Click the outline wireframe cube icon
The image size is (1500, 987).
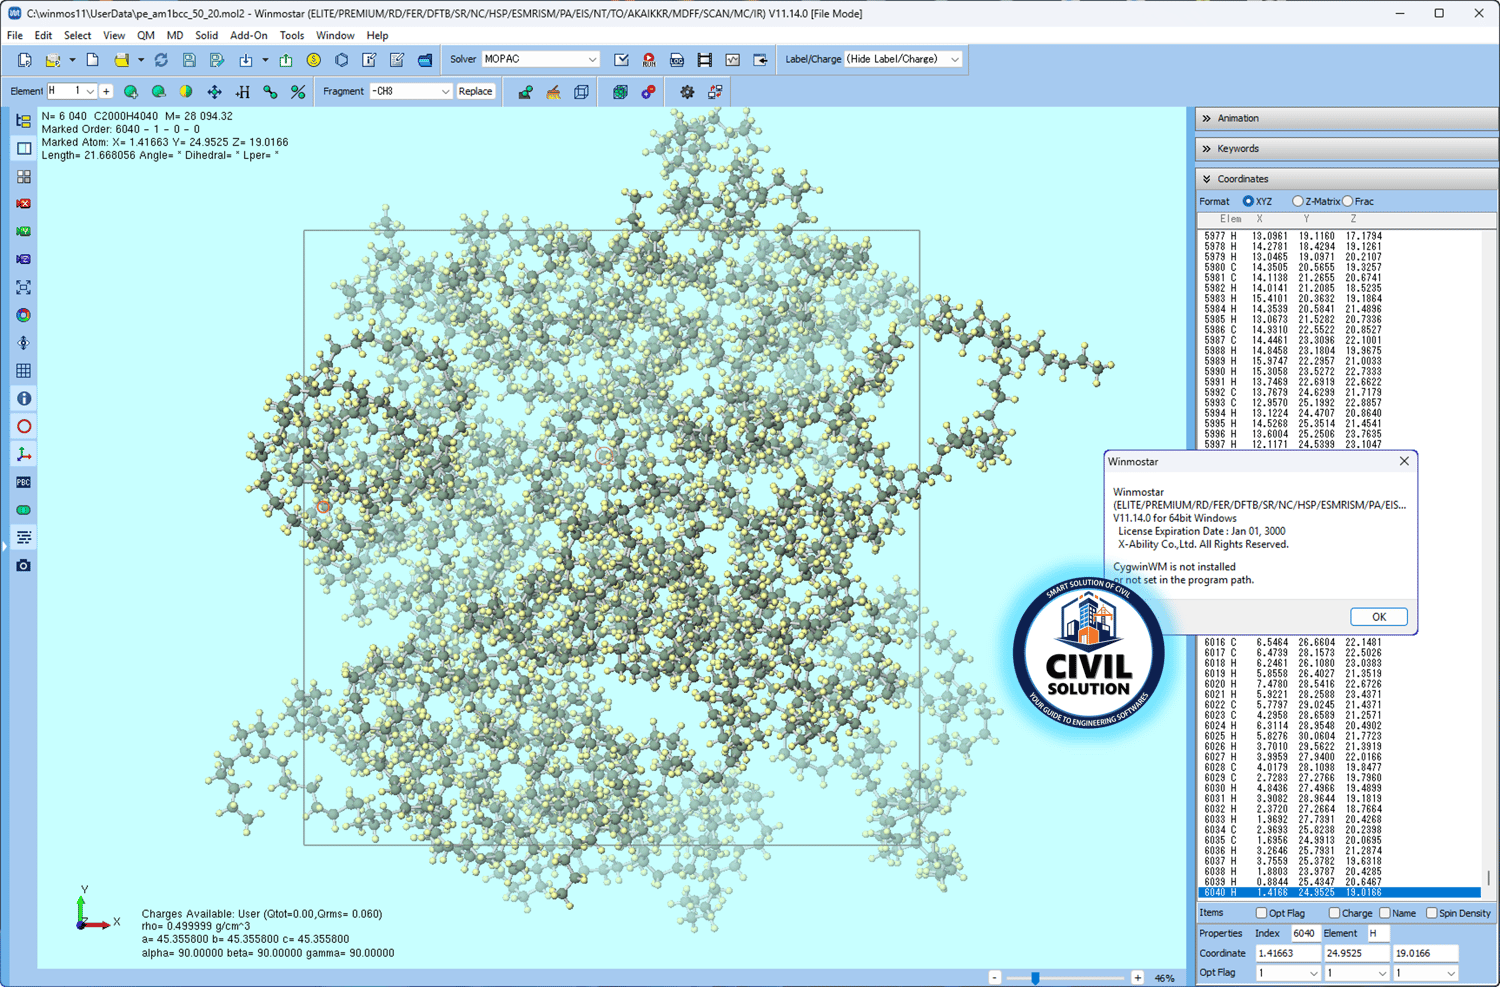581,92
